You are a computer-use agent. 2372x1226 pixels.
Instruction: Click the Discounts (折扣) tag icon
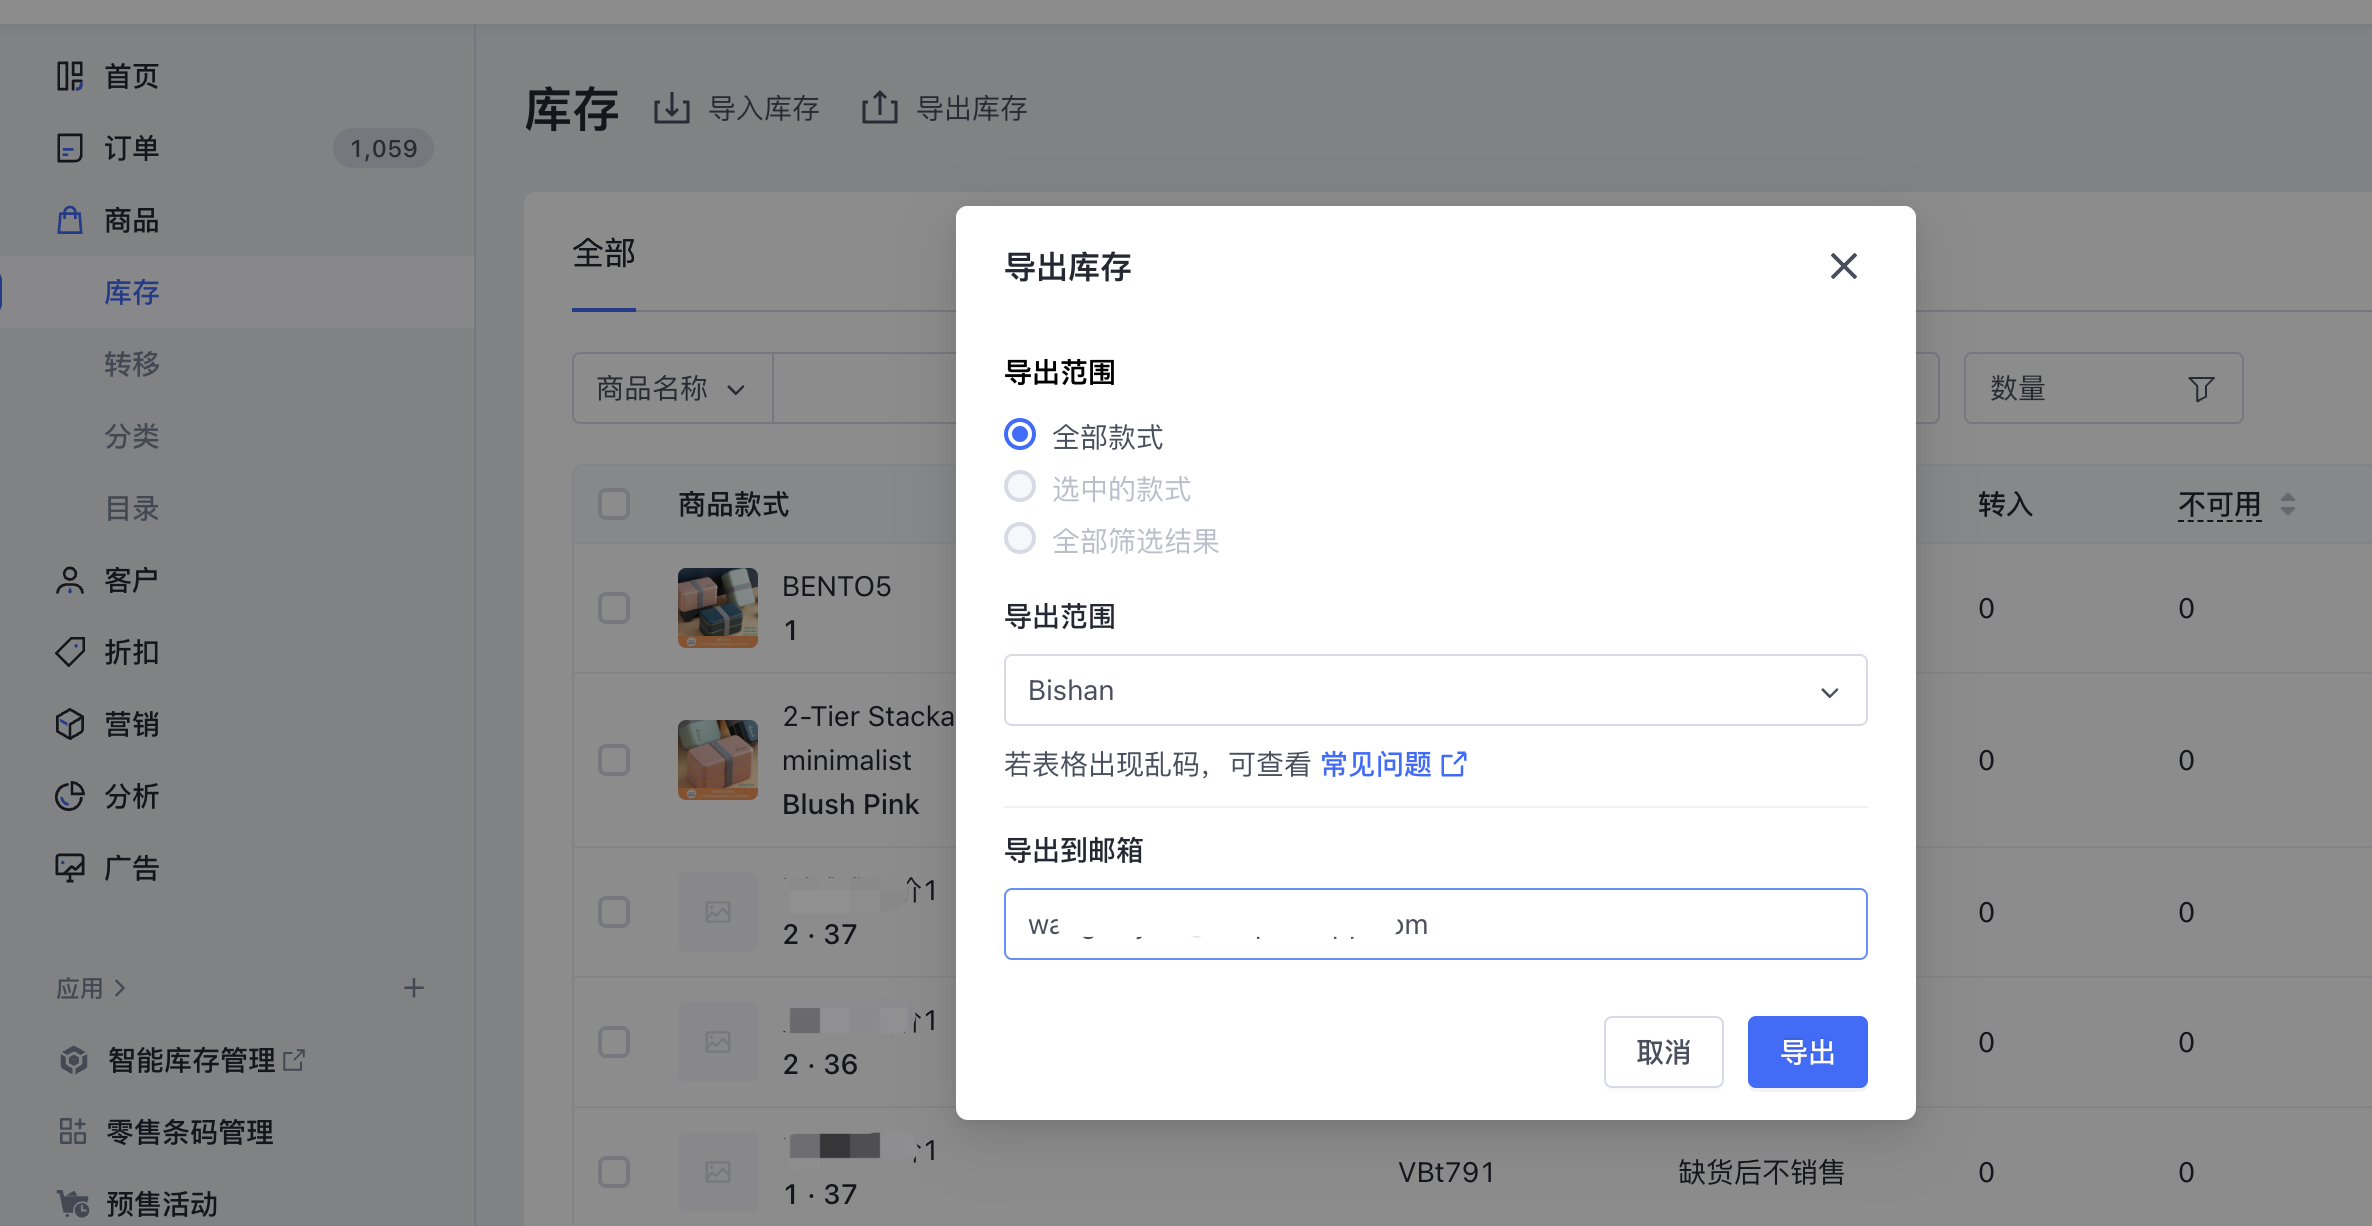[70, 652]
